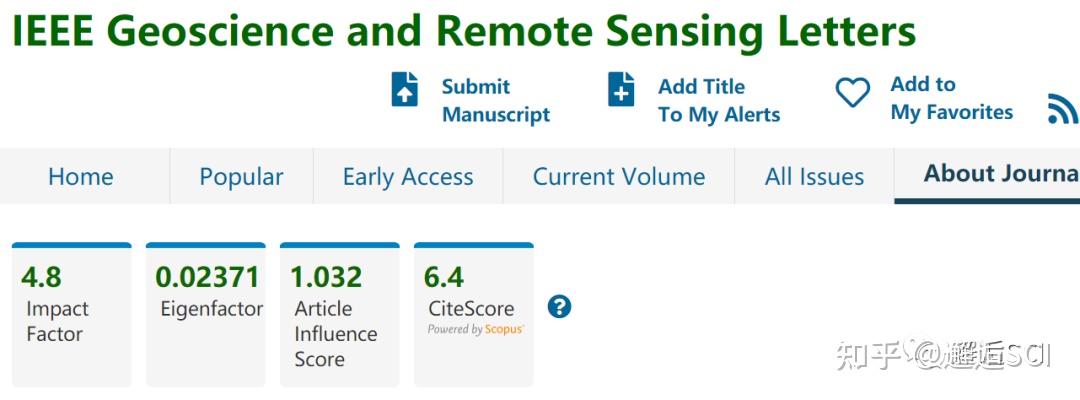This screenshot has height=400, width=1080.
Task: Click the IEEE Geoscience journal title heading
Action: click(x=463, y=32)
